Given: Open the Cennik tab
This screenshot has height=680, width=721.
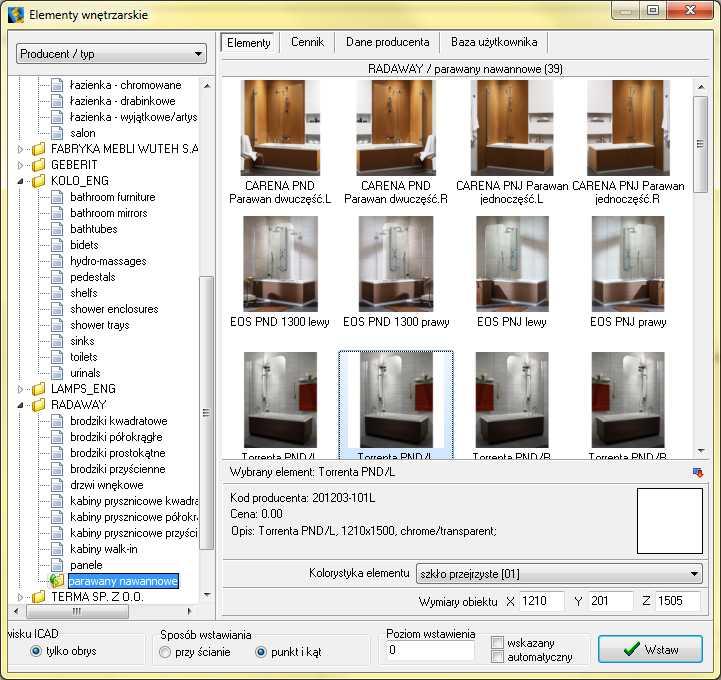Looking at the screenshot, I should [x=307, y=42].
